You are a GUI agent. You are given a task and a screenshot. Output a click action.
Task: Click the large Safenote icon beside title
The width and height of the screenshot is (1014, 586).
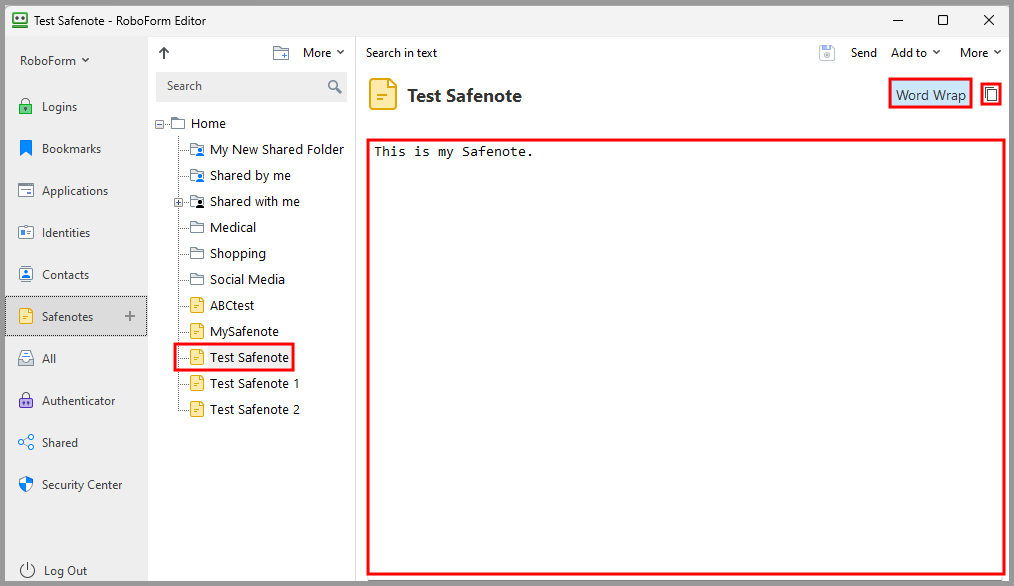[383, 94]
